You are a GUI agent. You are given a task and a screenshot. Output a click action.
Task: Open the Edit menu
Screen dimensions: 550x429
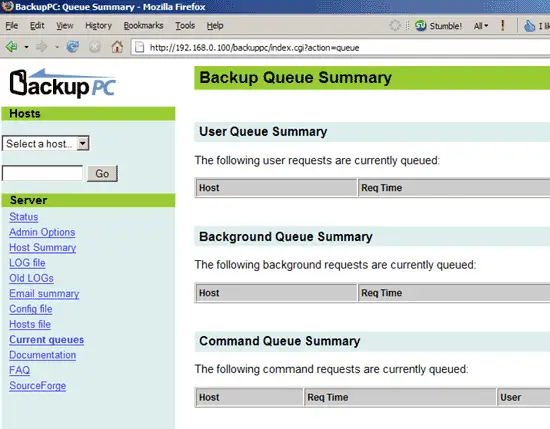click(x=37, y=26)
